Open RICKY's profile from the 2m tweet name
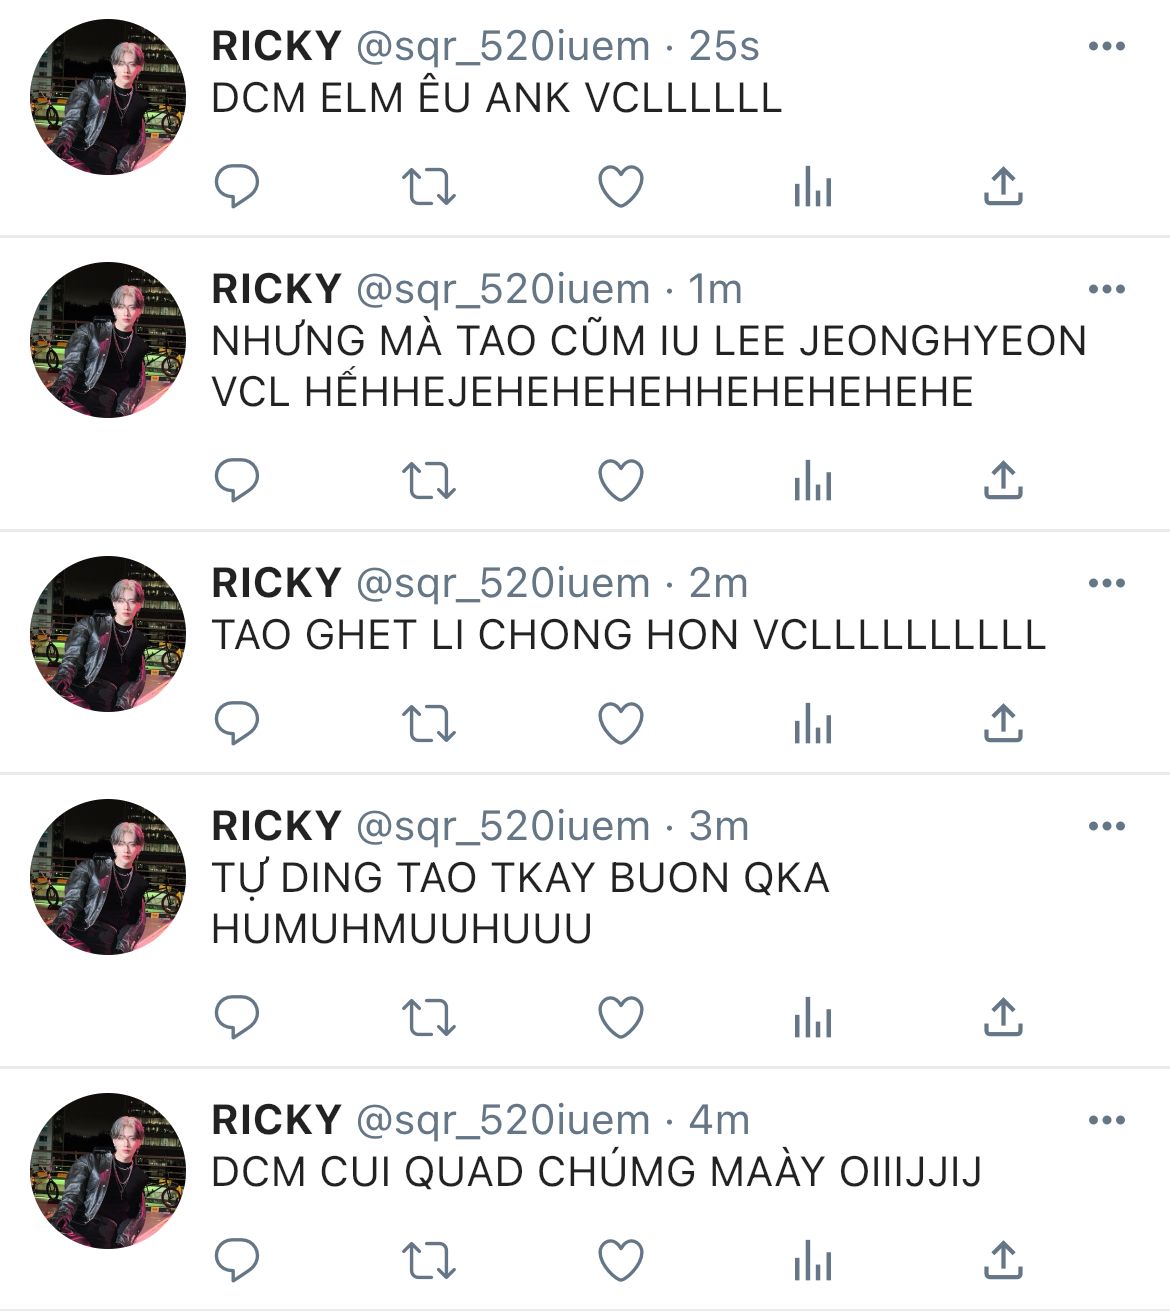This screenshot has height=1311, width=1170. pos(277,583)
